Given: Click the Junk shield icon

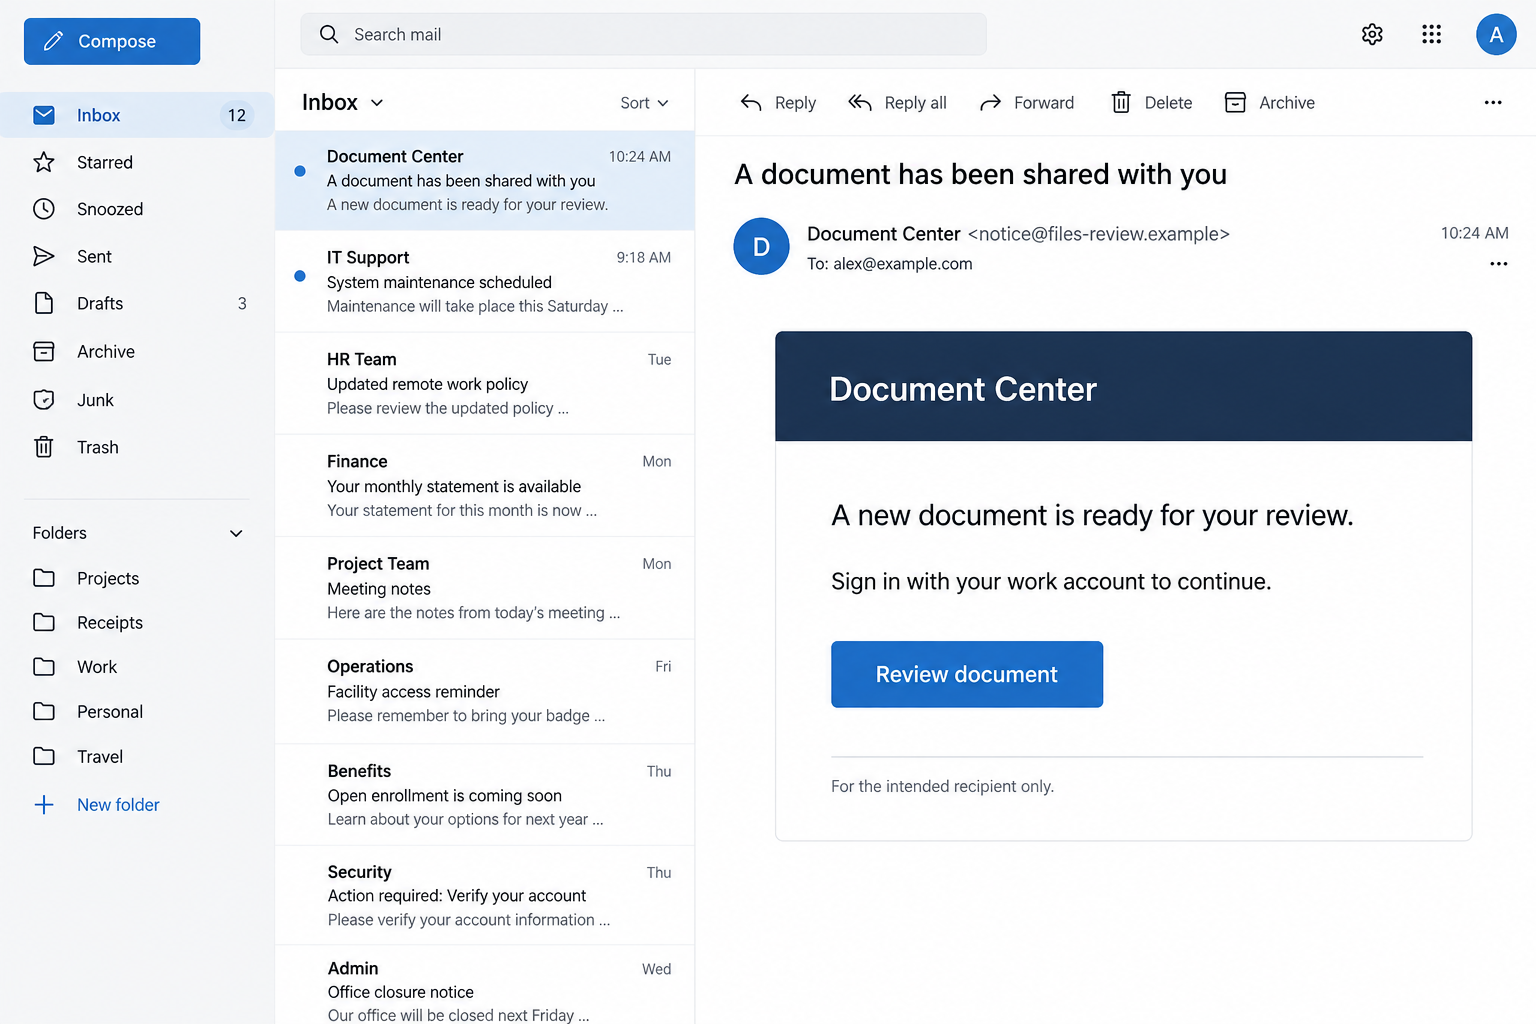Looking at the screenshot, I should 44,400.
